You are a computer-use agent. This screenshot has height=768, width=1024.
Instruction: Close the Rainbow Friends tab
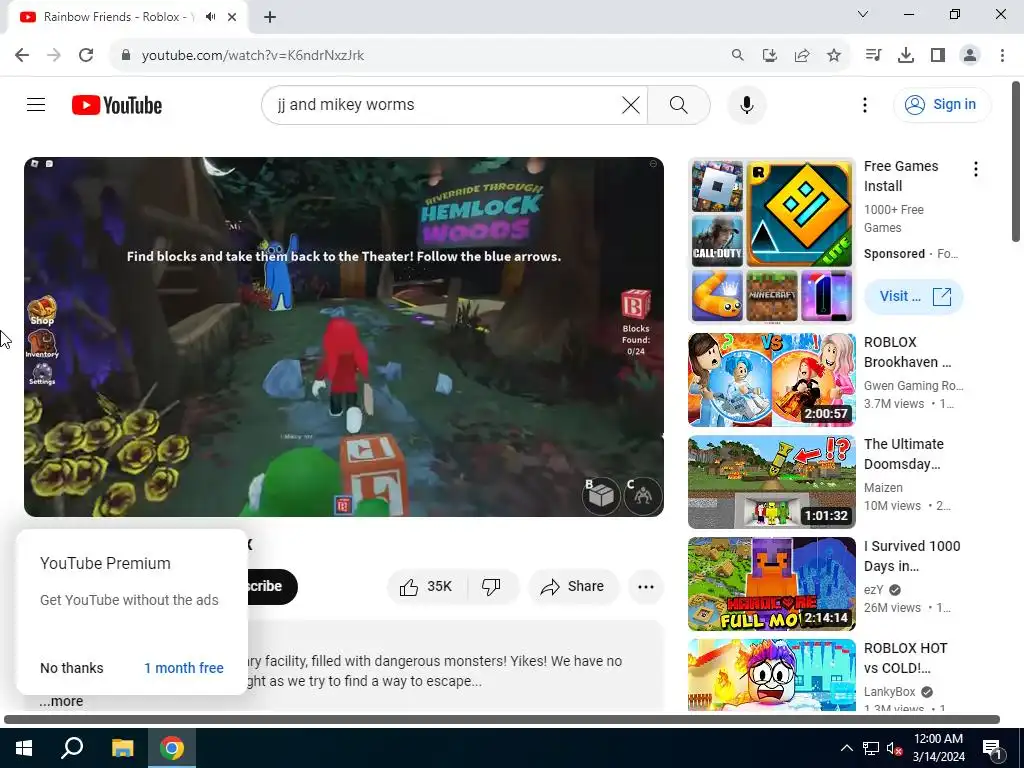232,17
